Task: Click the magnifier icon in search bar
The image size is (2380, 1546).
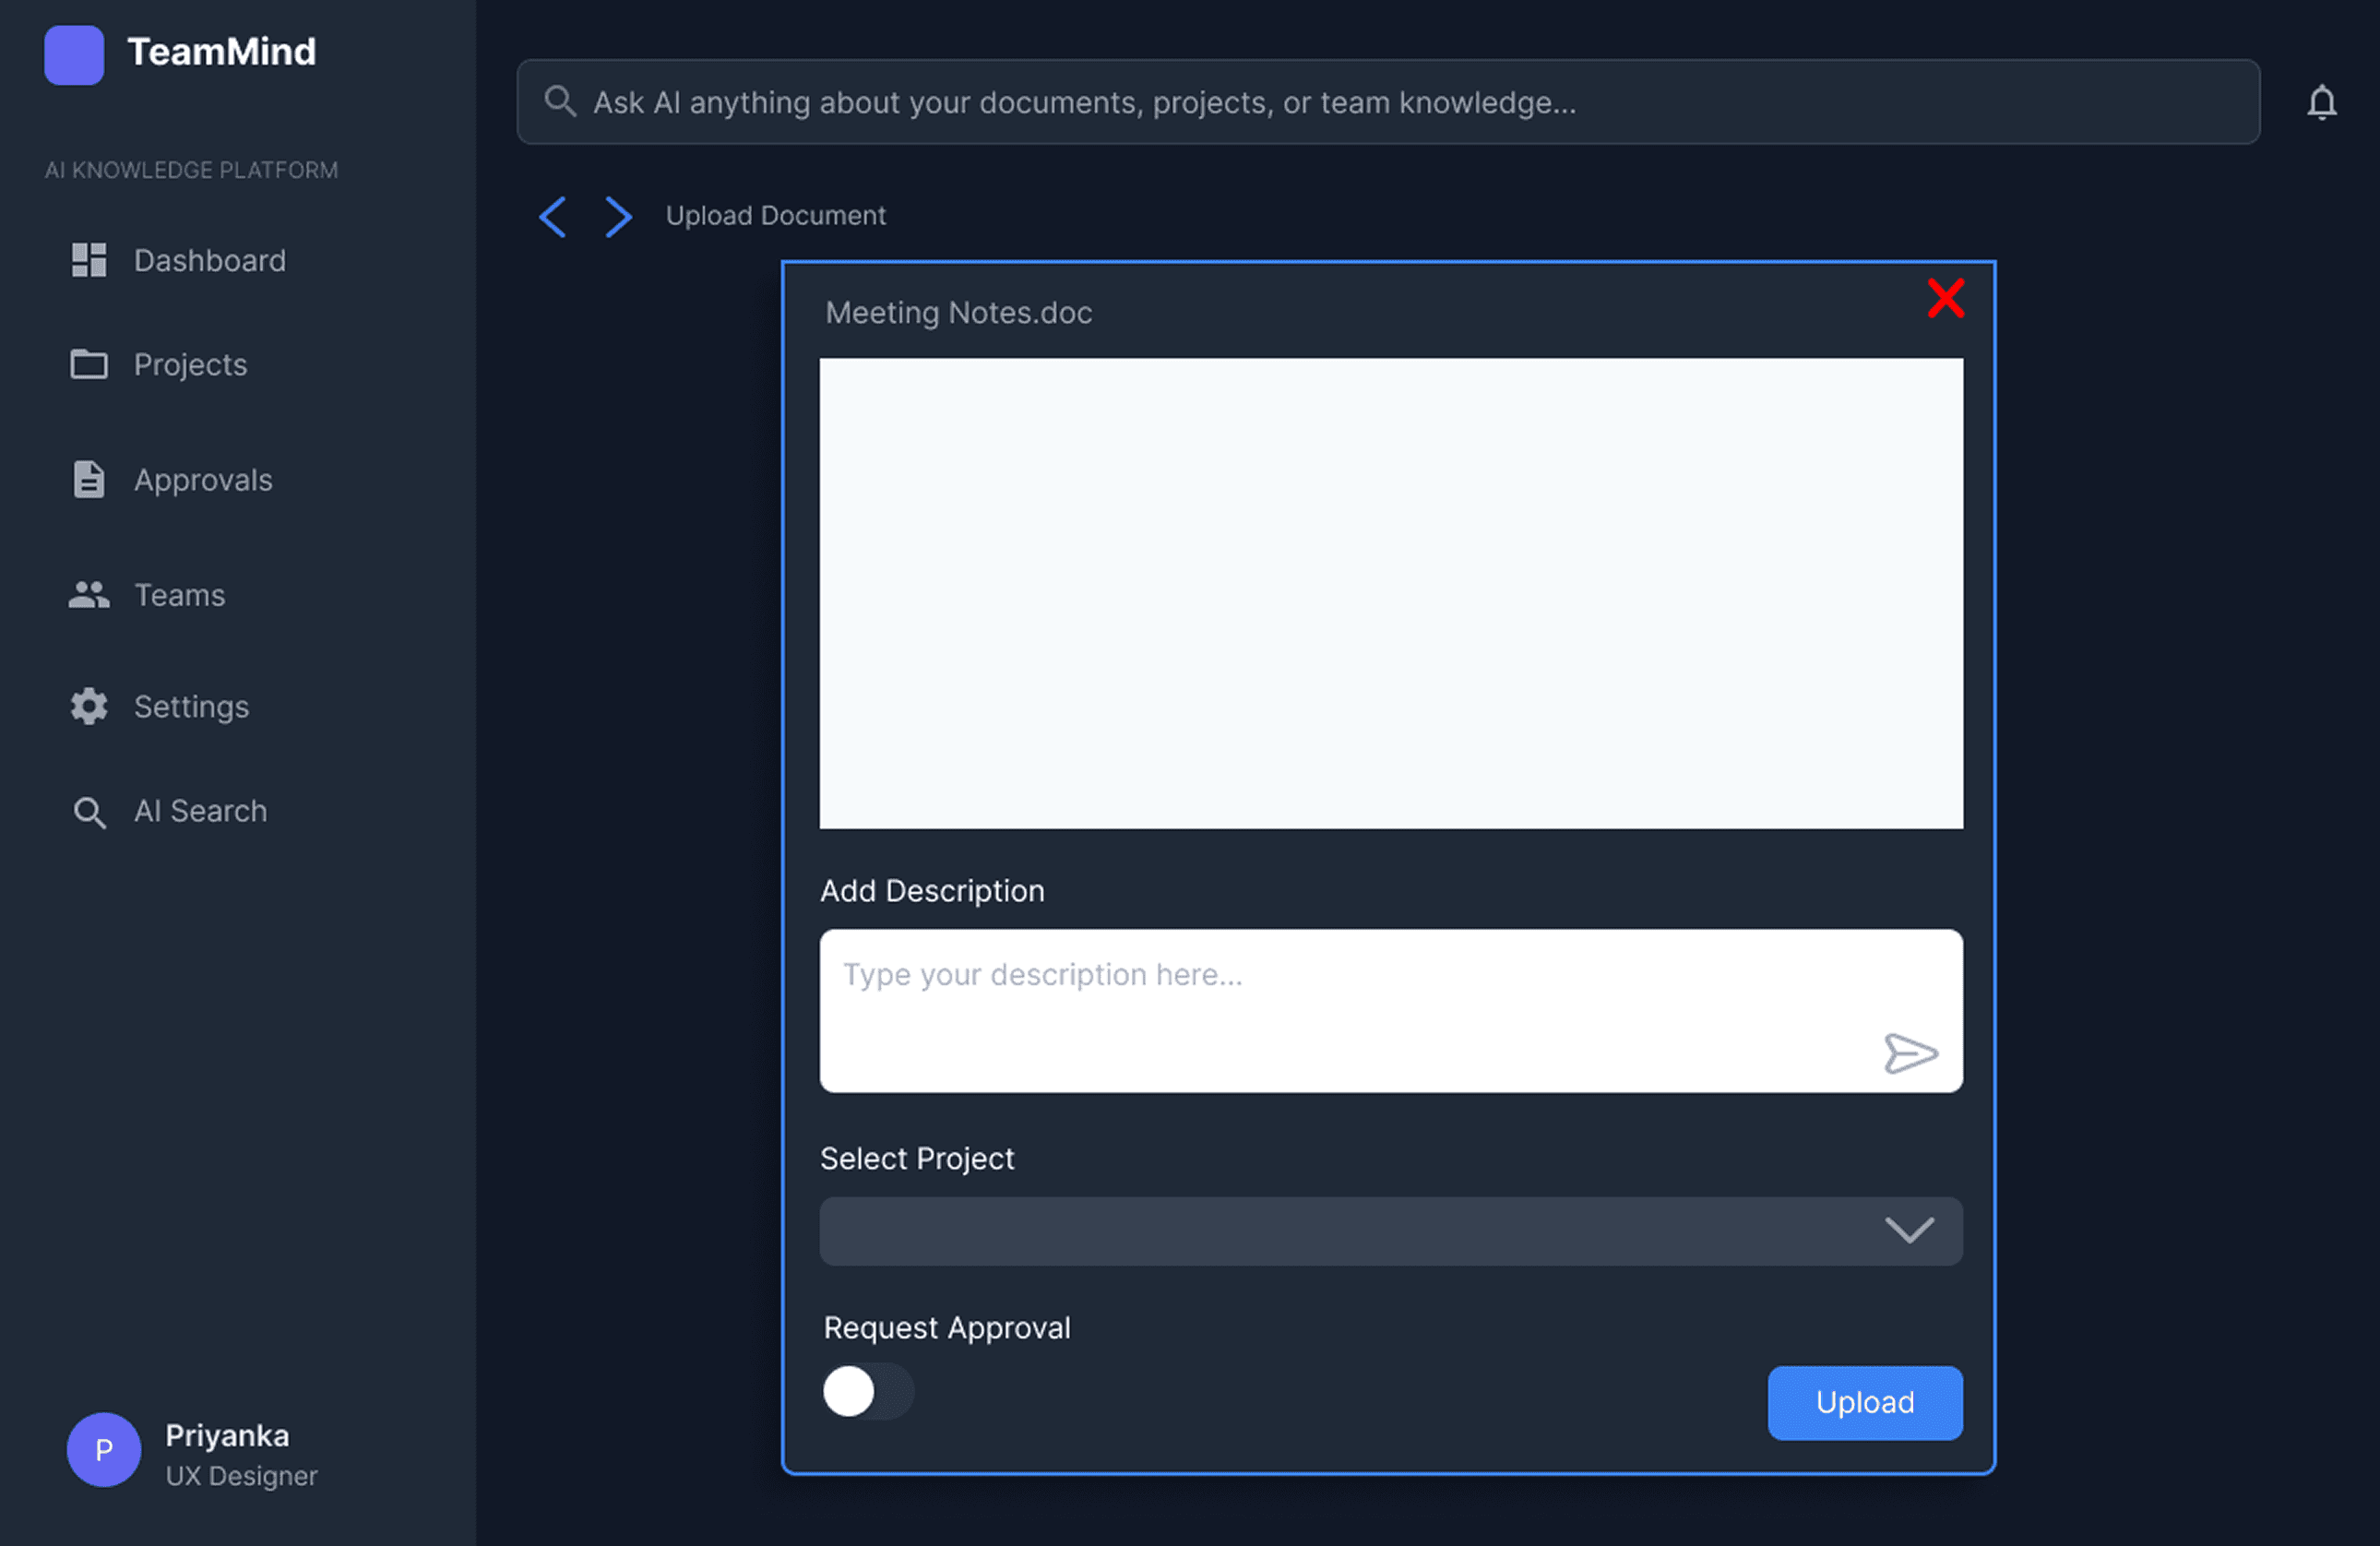Action: click(560, 102)
